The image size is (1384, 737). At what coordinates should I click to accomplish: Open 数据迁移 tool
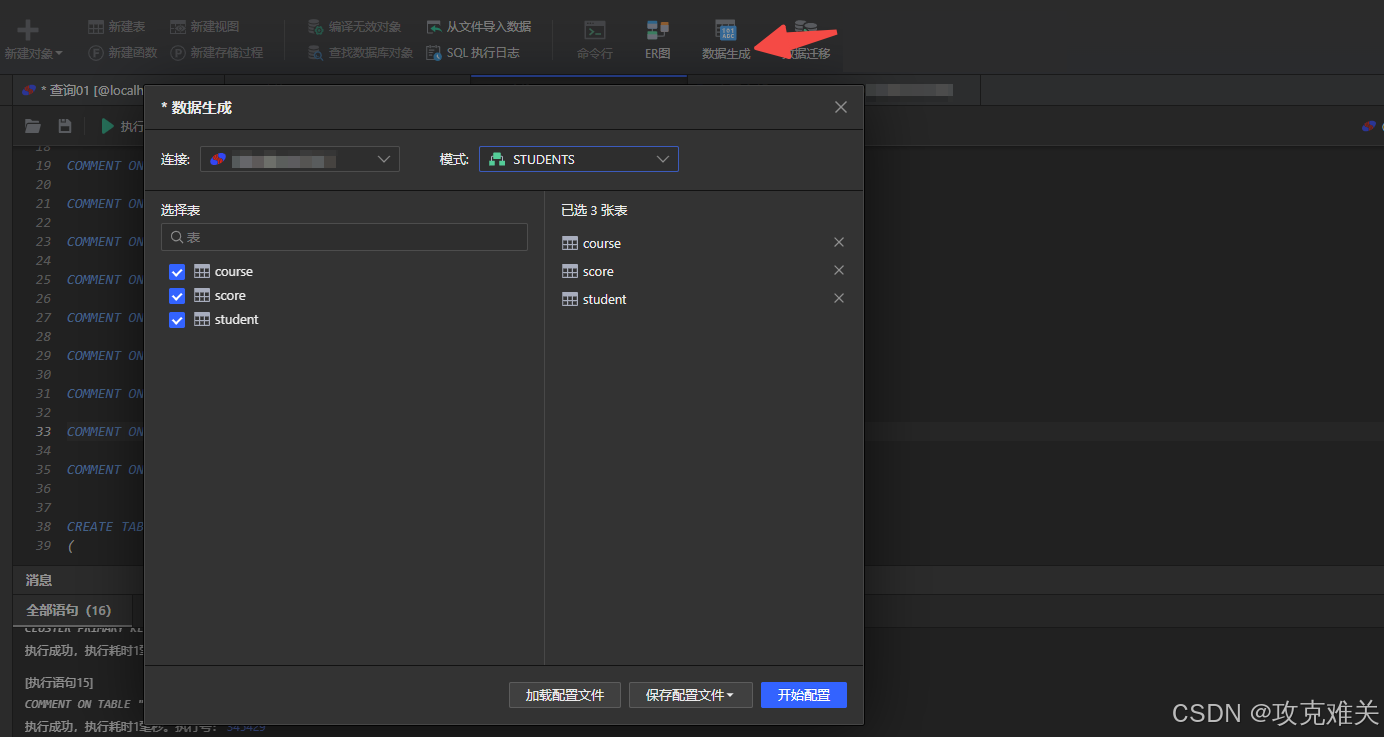(800, 38)
